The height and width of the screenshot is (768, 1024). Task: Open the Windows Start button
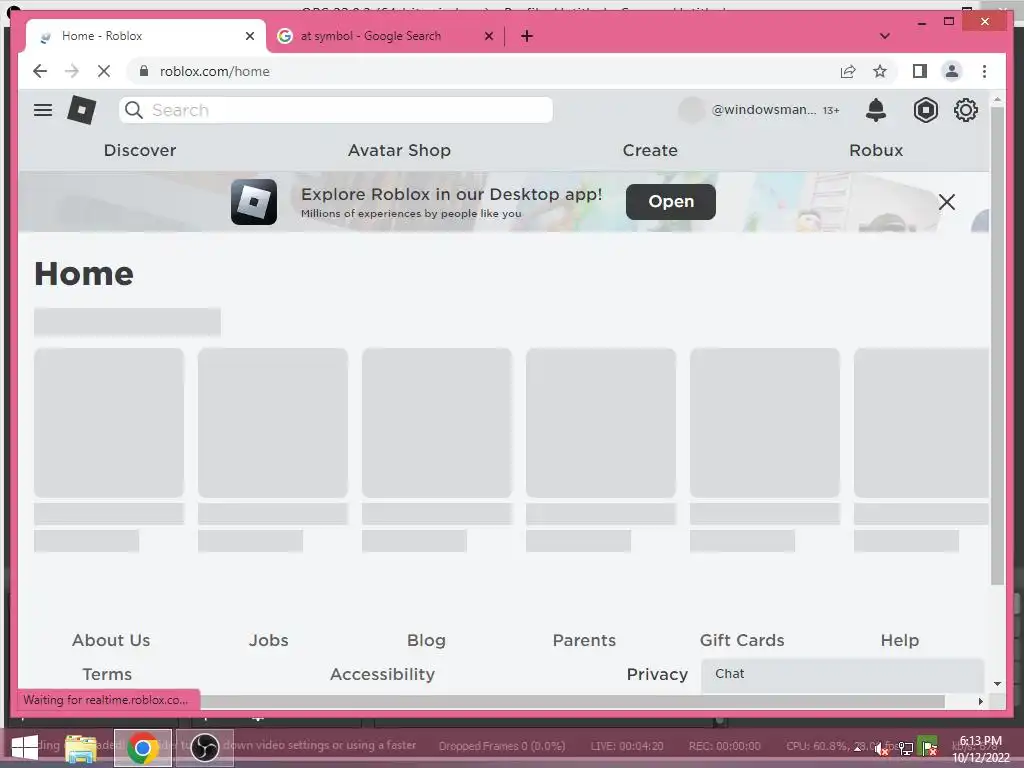(x=25, y=748)
